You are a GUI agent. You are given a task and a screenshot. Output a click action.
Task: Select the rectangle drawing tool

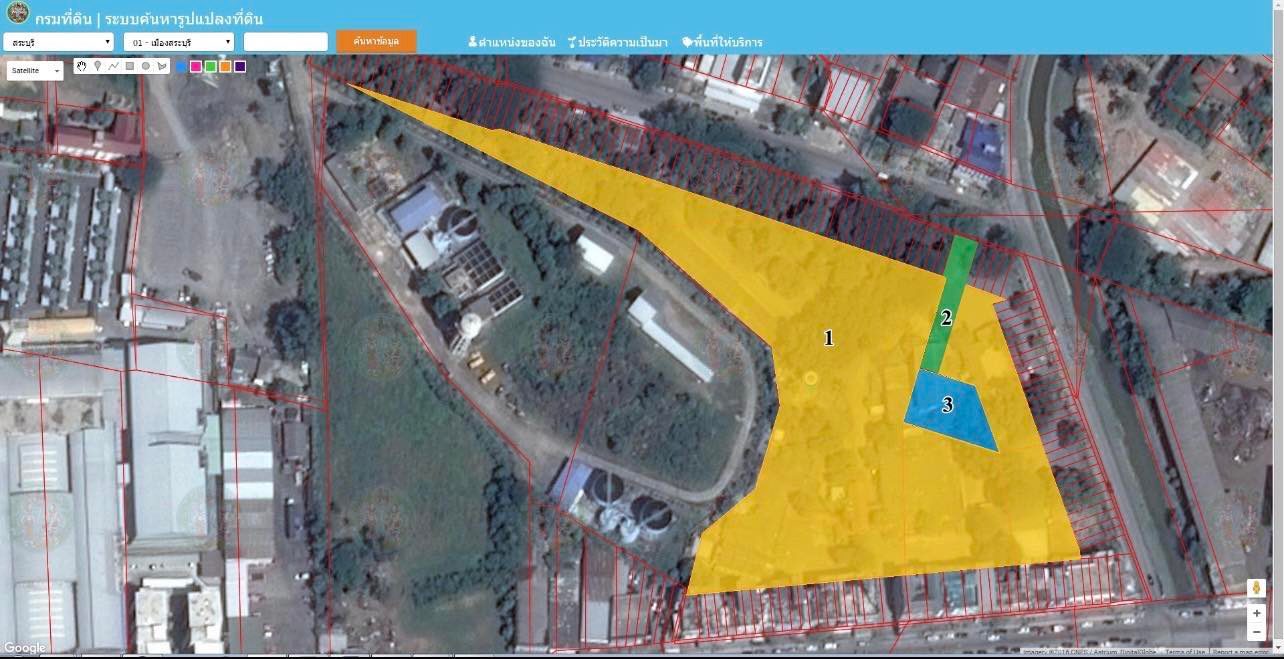(130, 66)
